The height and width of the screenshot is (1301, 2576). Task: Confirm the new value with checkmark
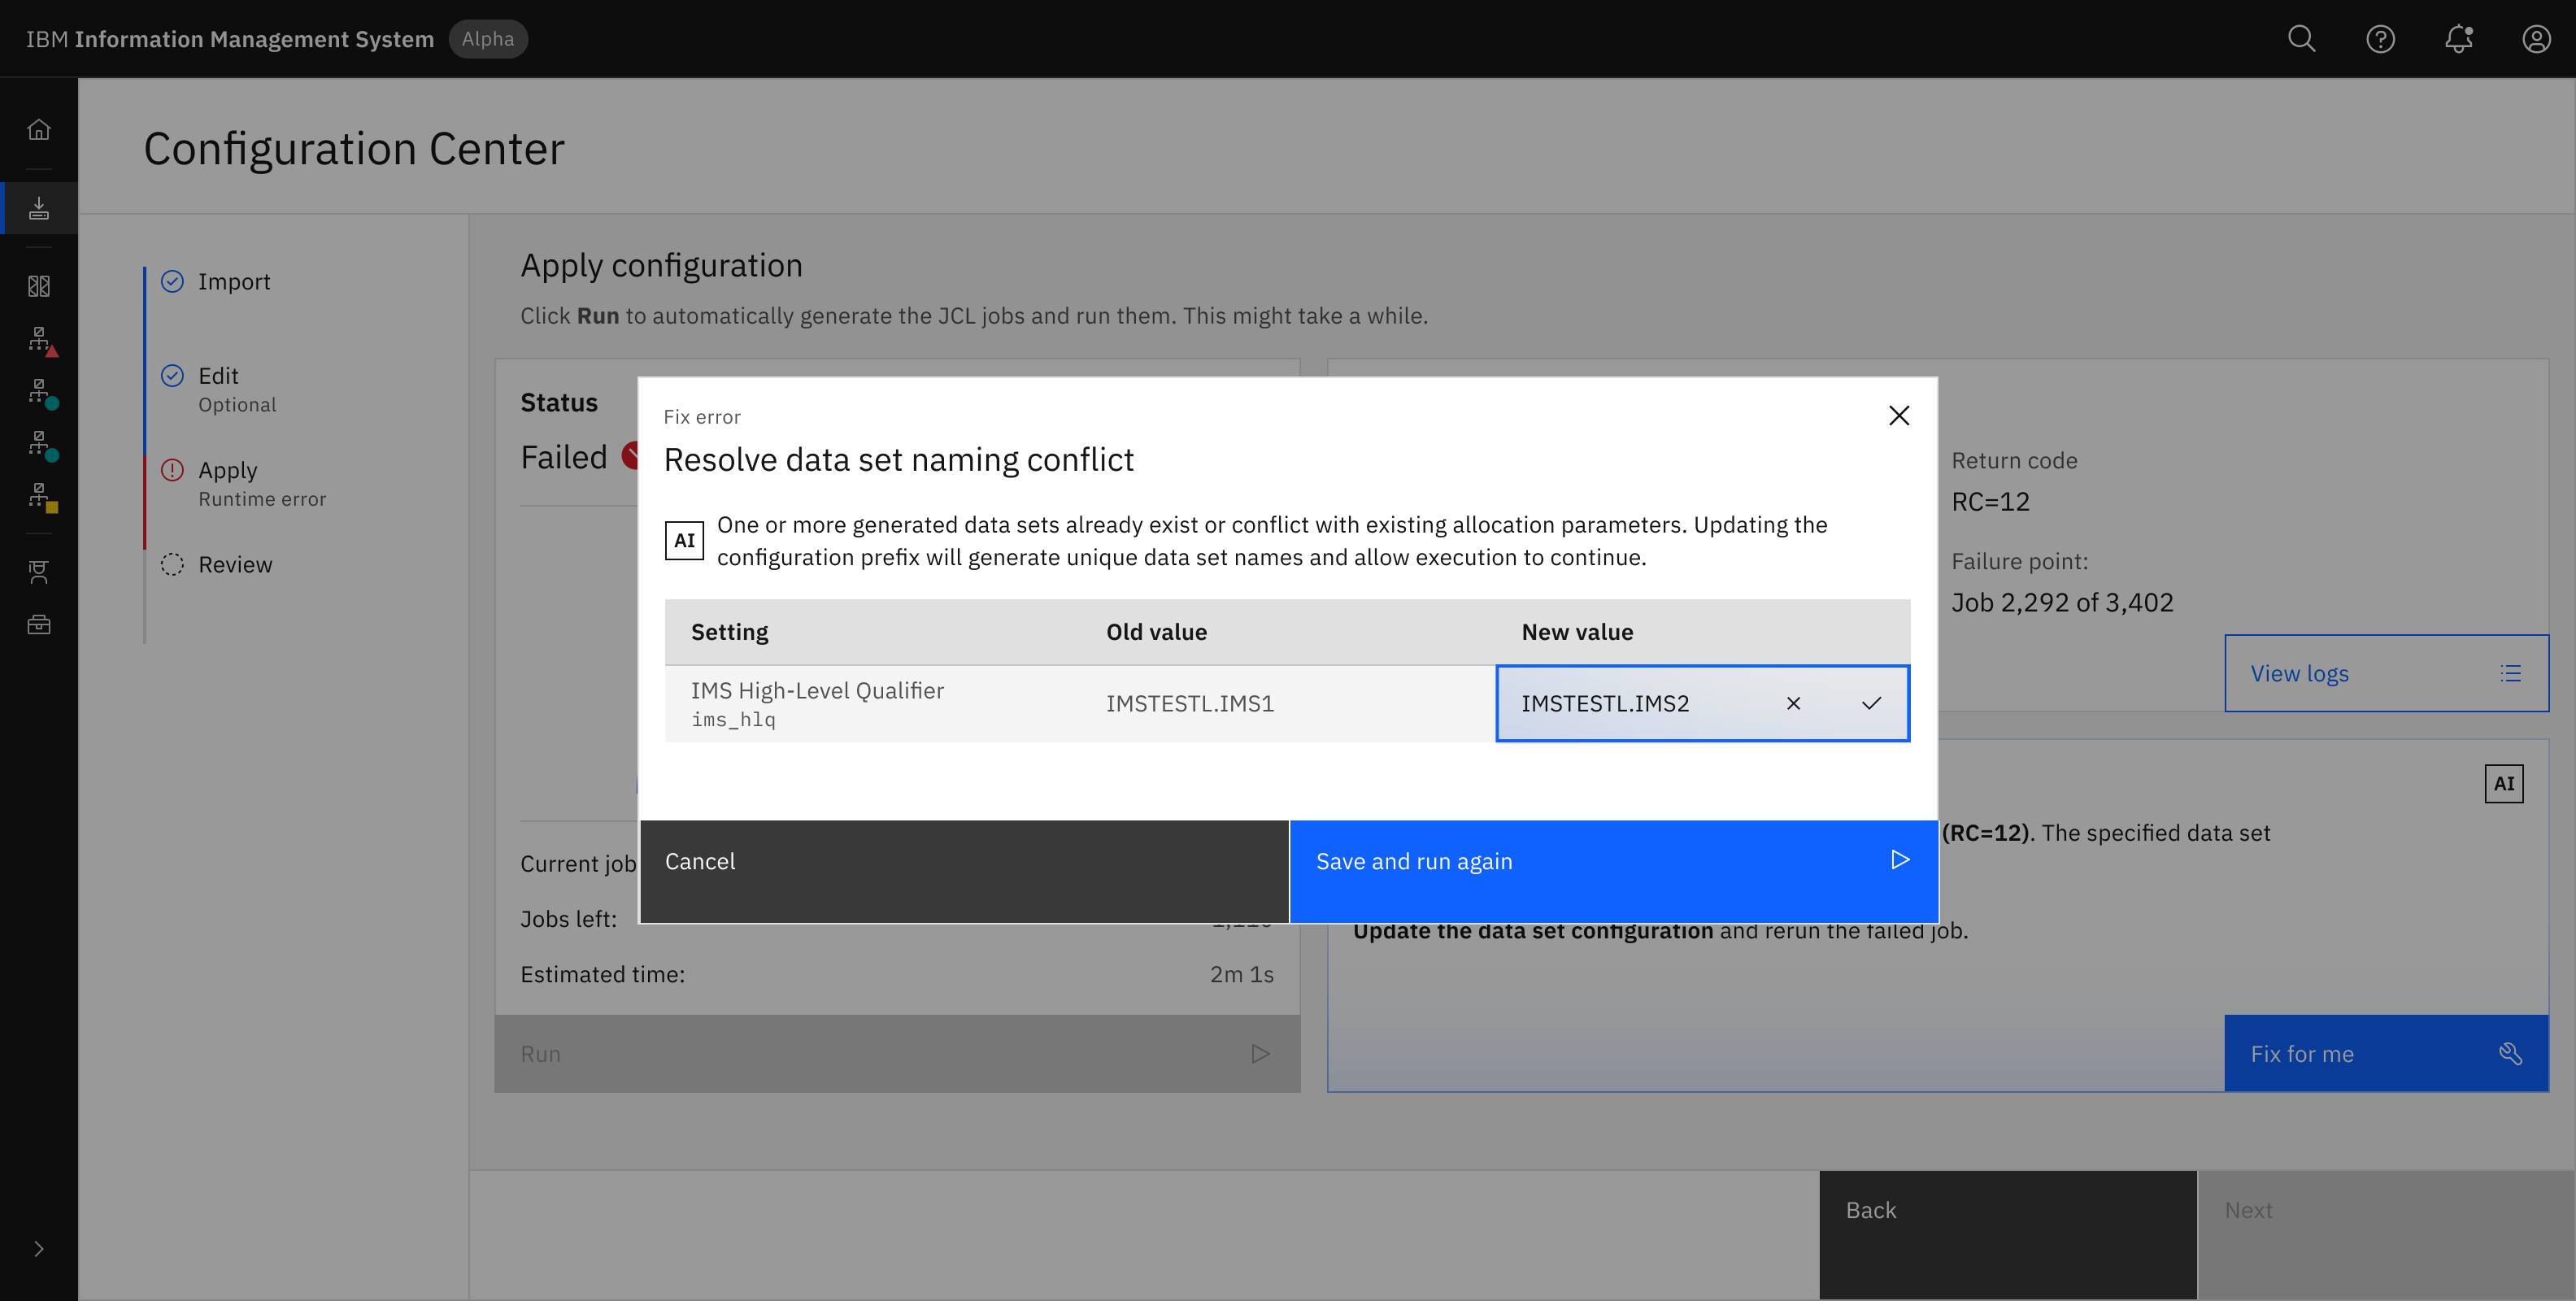point(1871,704)
